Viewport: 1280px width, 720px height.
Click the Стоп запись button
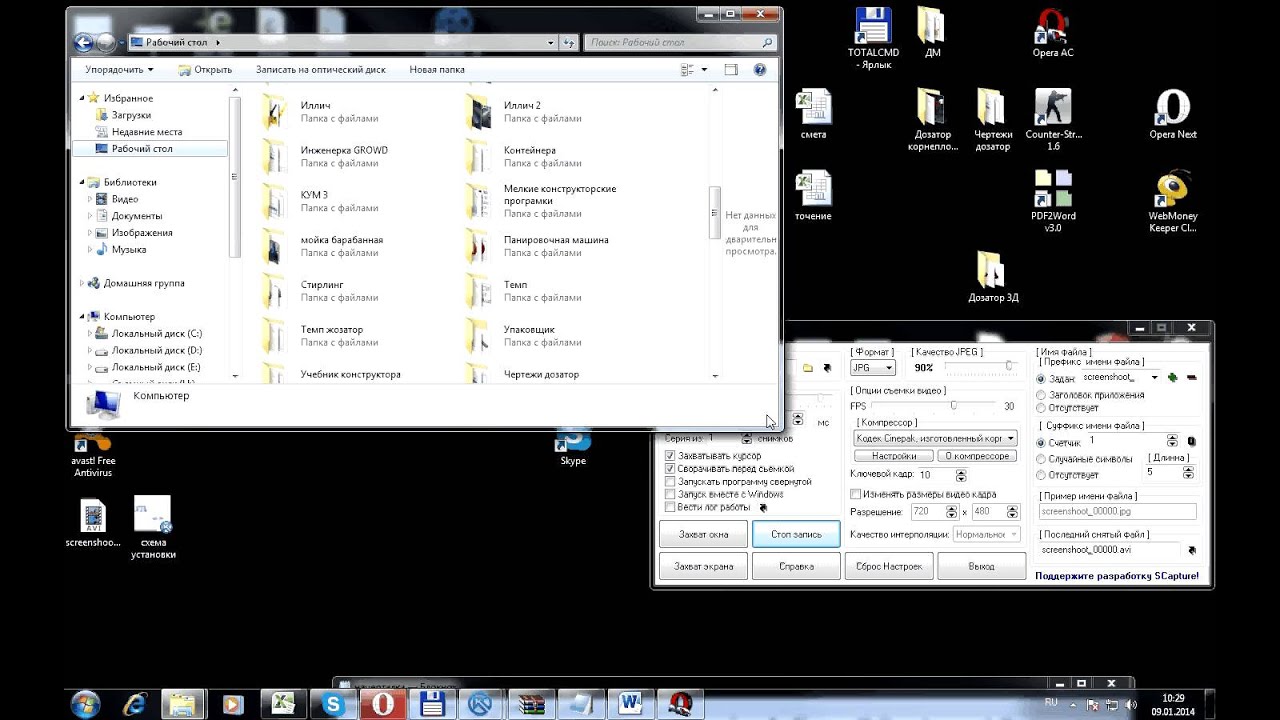point(797,534)
